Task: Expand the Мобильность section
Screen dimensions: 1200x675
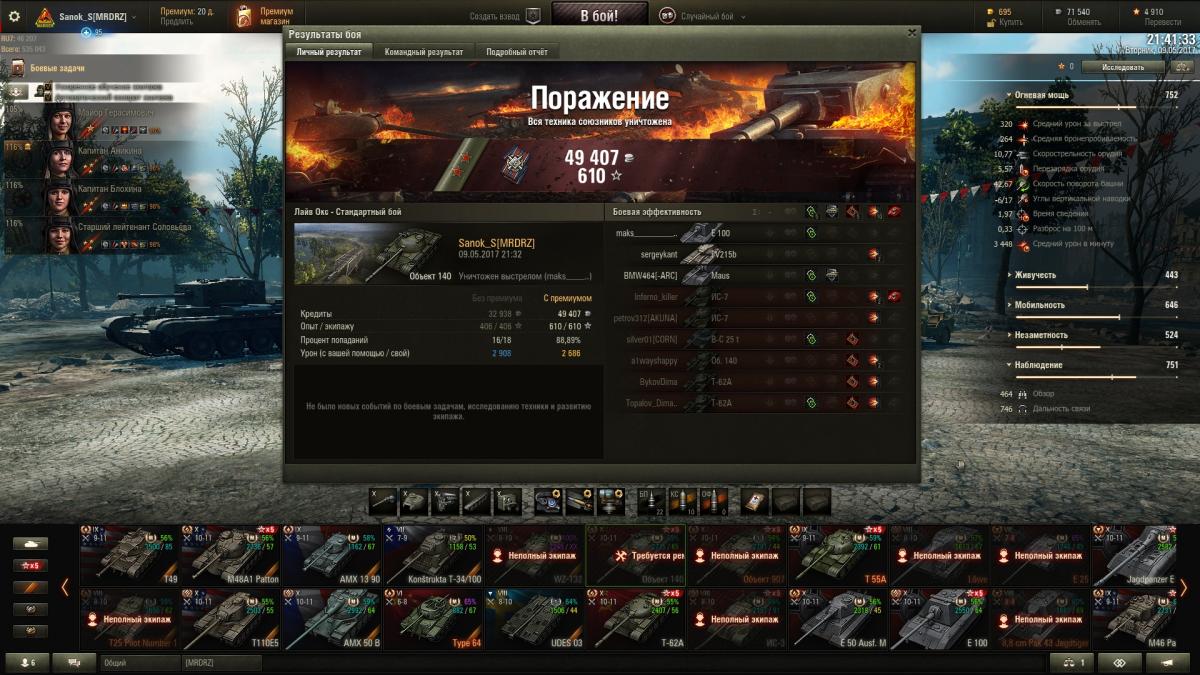Action: point(1010,305)
